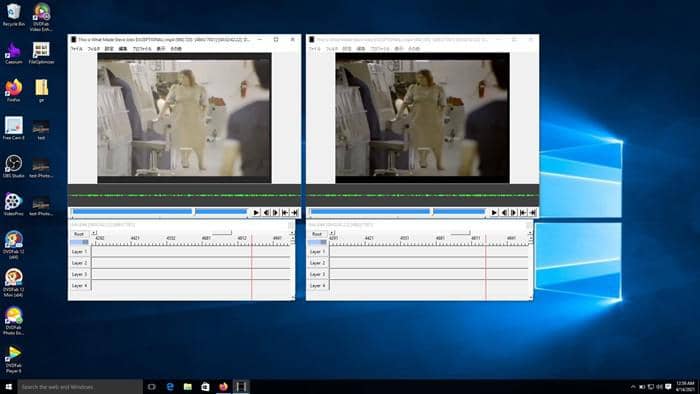
Task: Open the ファイル menu in left window
Action: point(77,48)
